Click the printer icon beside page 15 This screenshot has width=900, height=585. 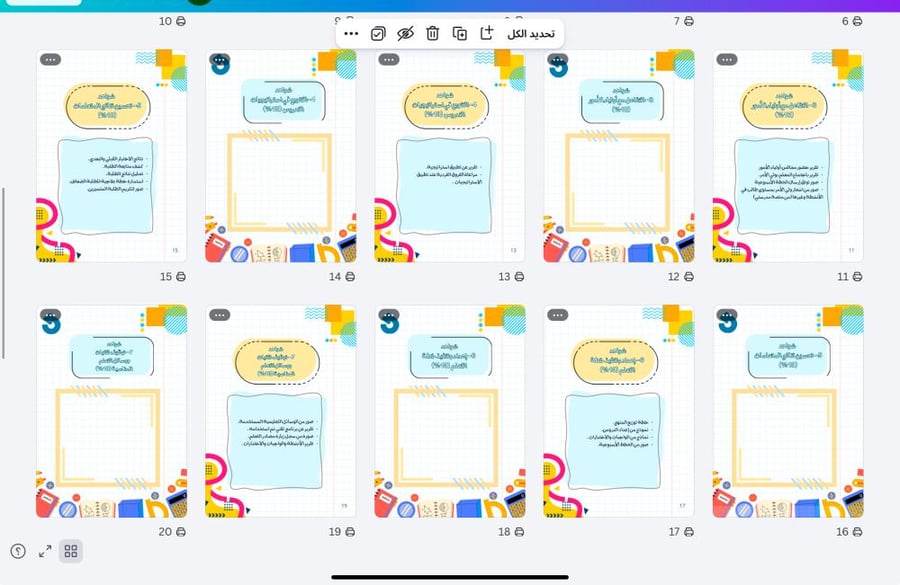[x=181, y=277]
